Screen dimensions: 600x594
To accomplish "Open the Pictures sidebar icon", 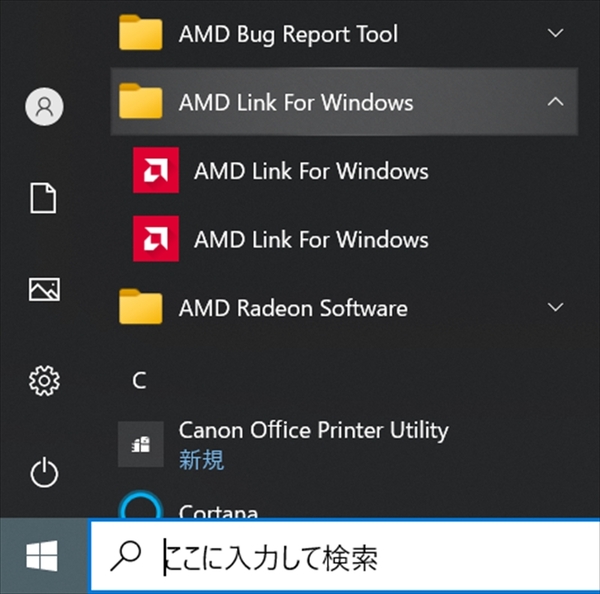I will 44,289.
